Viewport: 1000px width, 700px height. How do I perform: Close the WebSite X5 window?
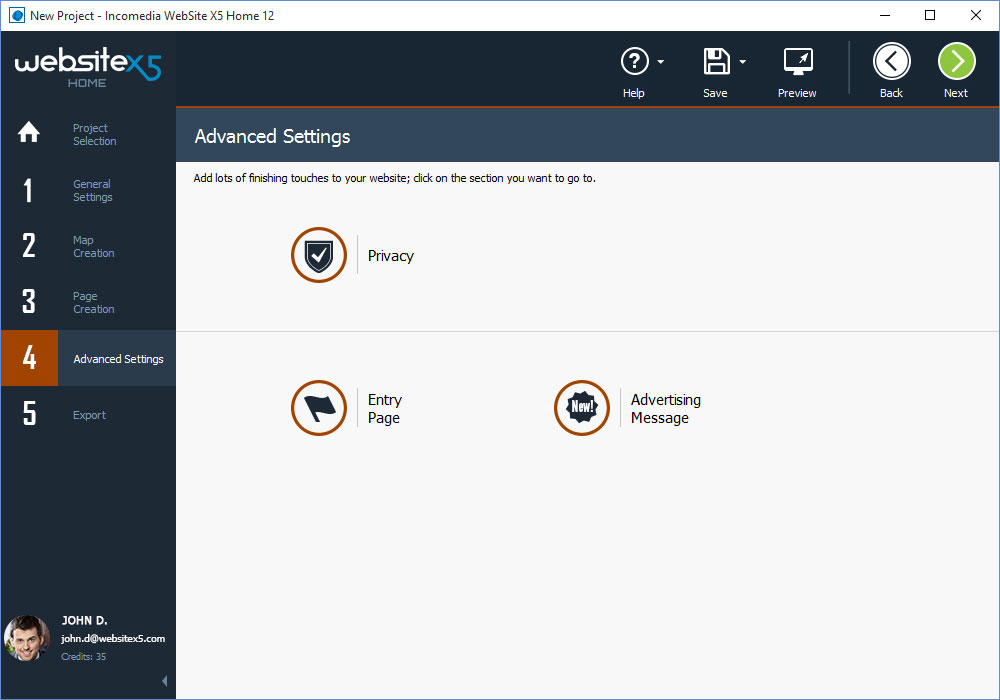click(976, 15)
